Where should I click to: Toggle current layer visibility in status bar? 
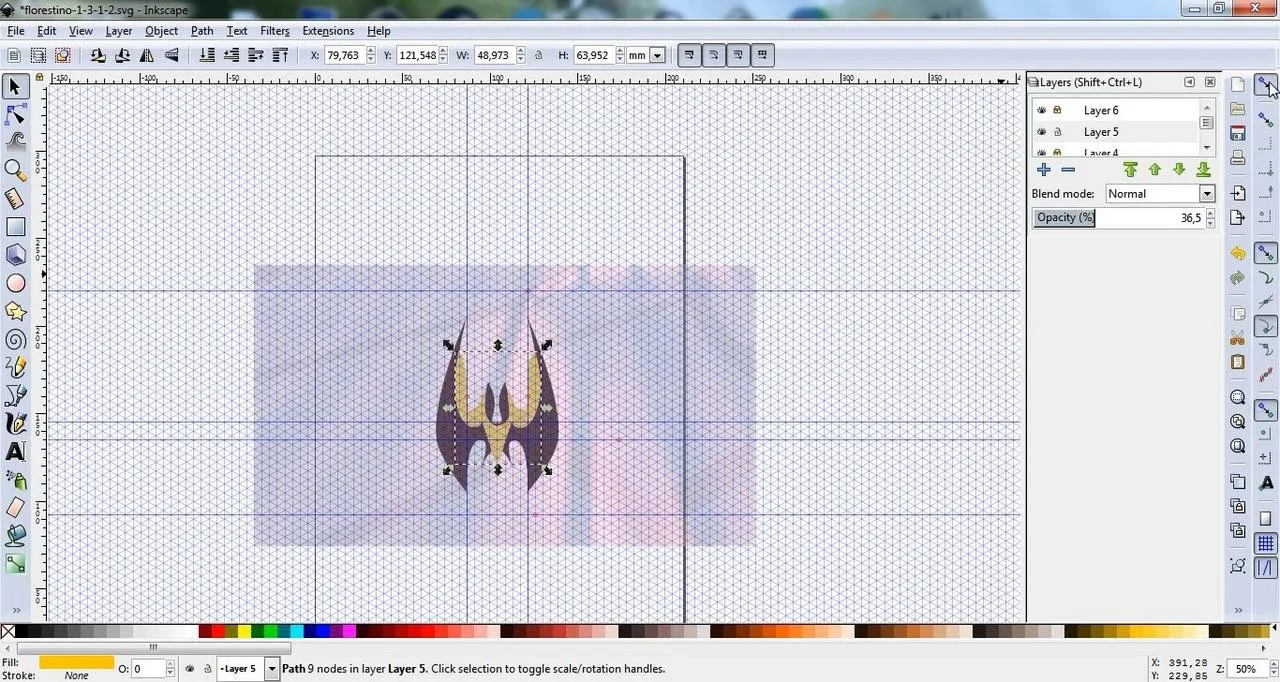point(190,669)
